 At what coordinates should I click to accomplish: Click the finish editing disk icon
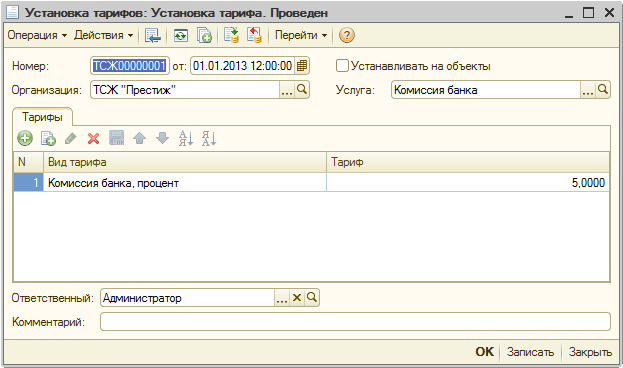coord(117,138)
